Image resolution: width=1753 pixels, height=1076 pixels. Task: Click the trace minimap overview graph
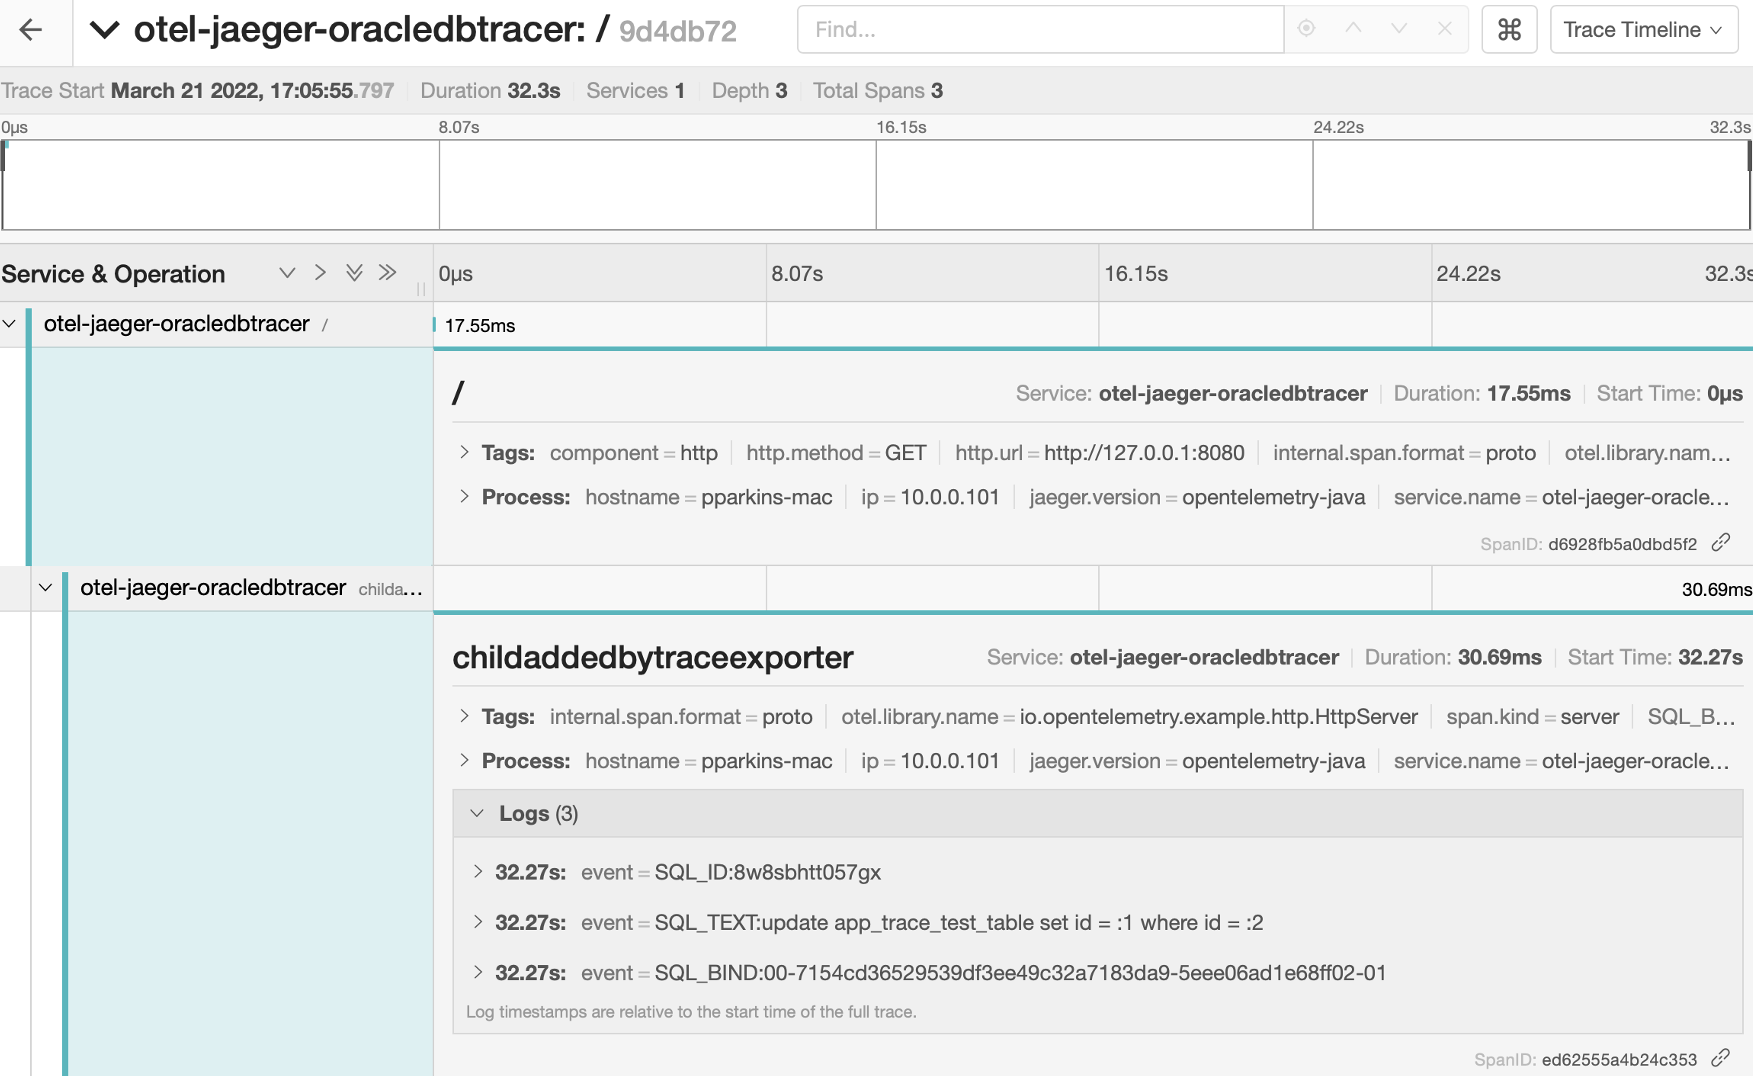pos(876,185)
